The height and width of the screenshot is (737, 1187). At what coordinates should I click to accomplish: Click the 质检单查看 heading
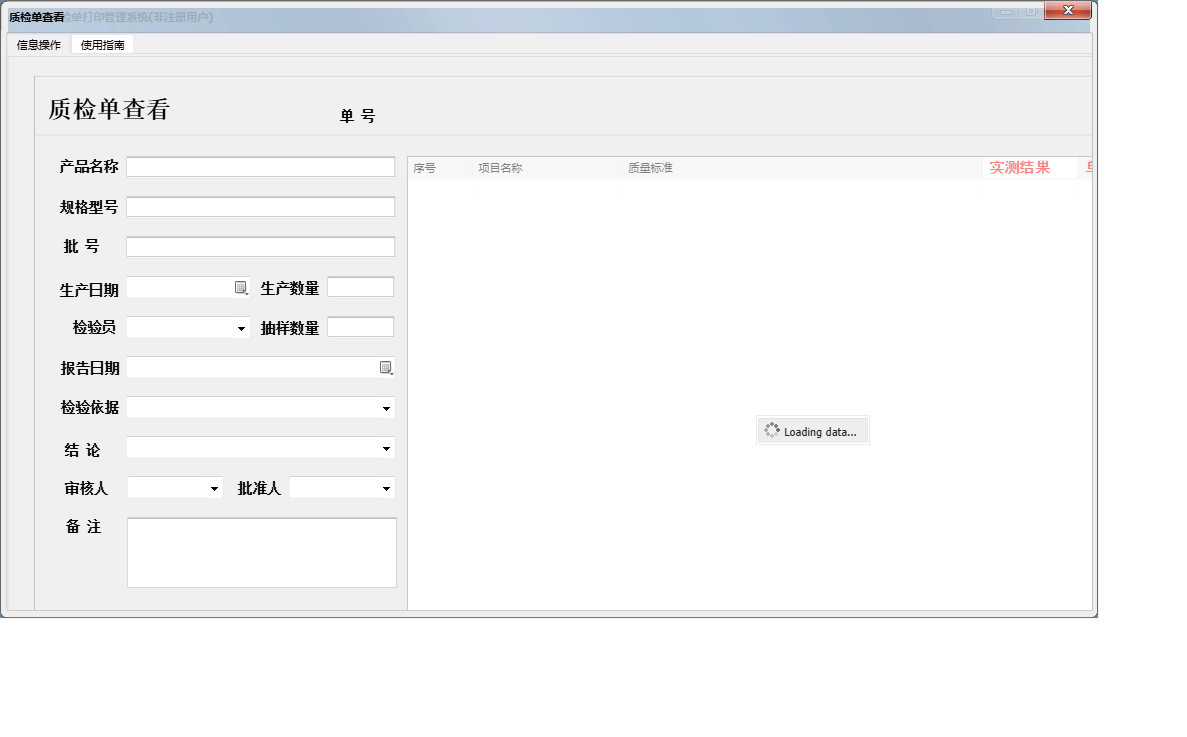109,110
